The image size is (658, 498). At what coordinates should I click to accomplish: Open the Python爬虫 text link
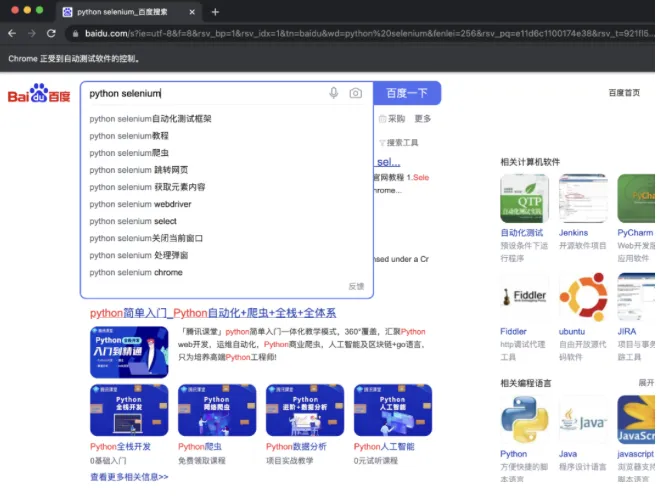click(x=200, y=447)
